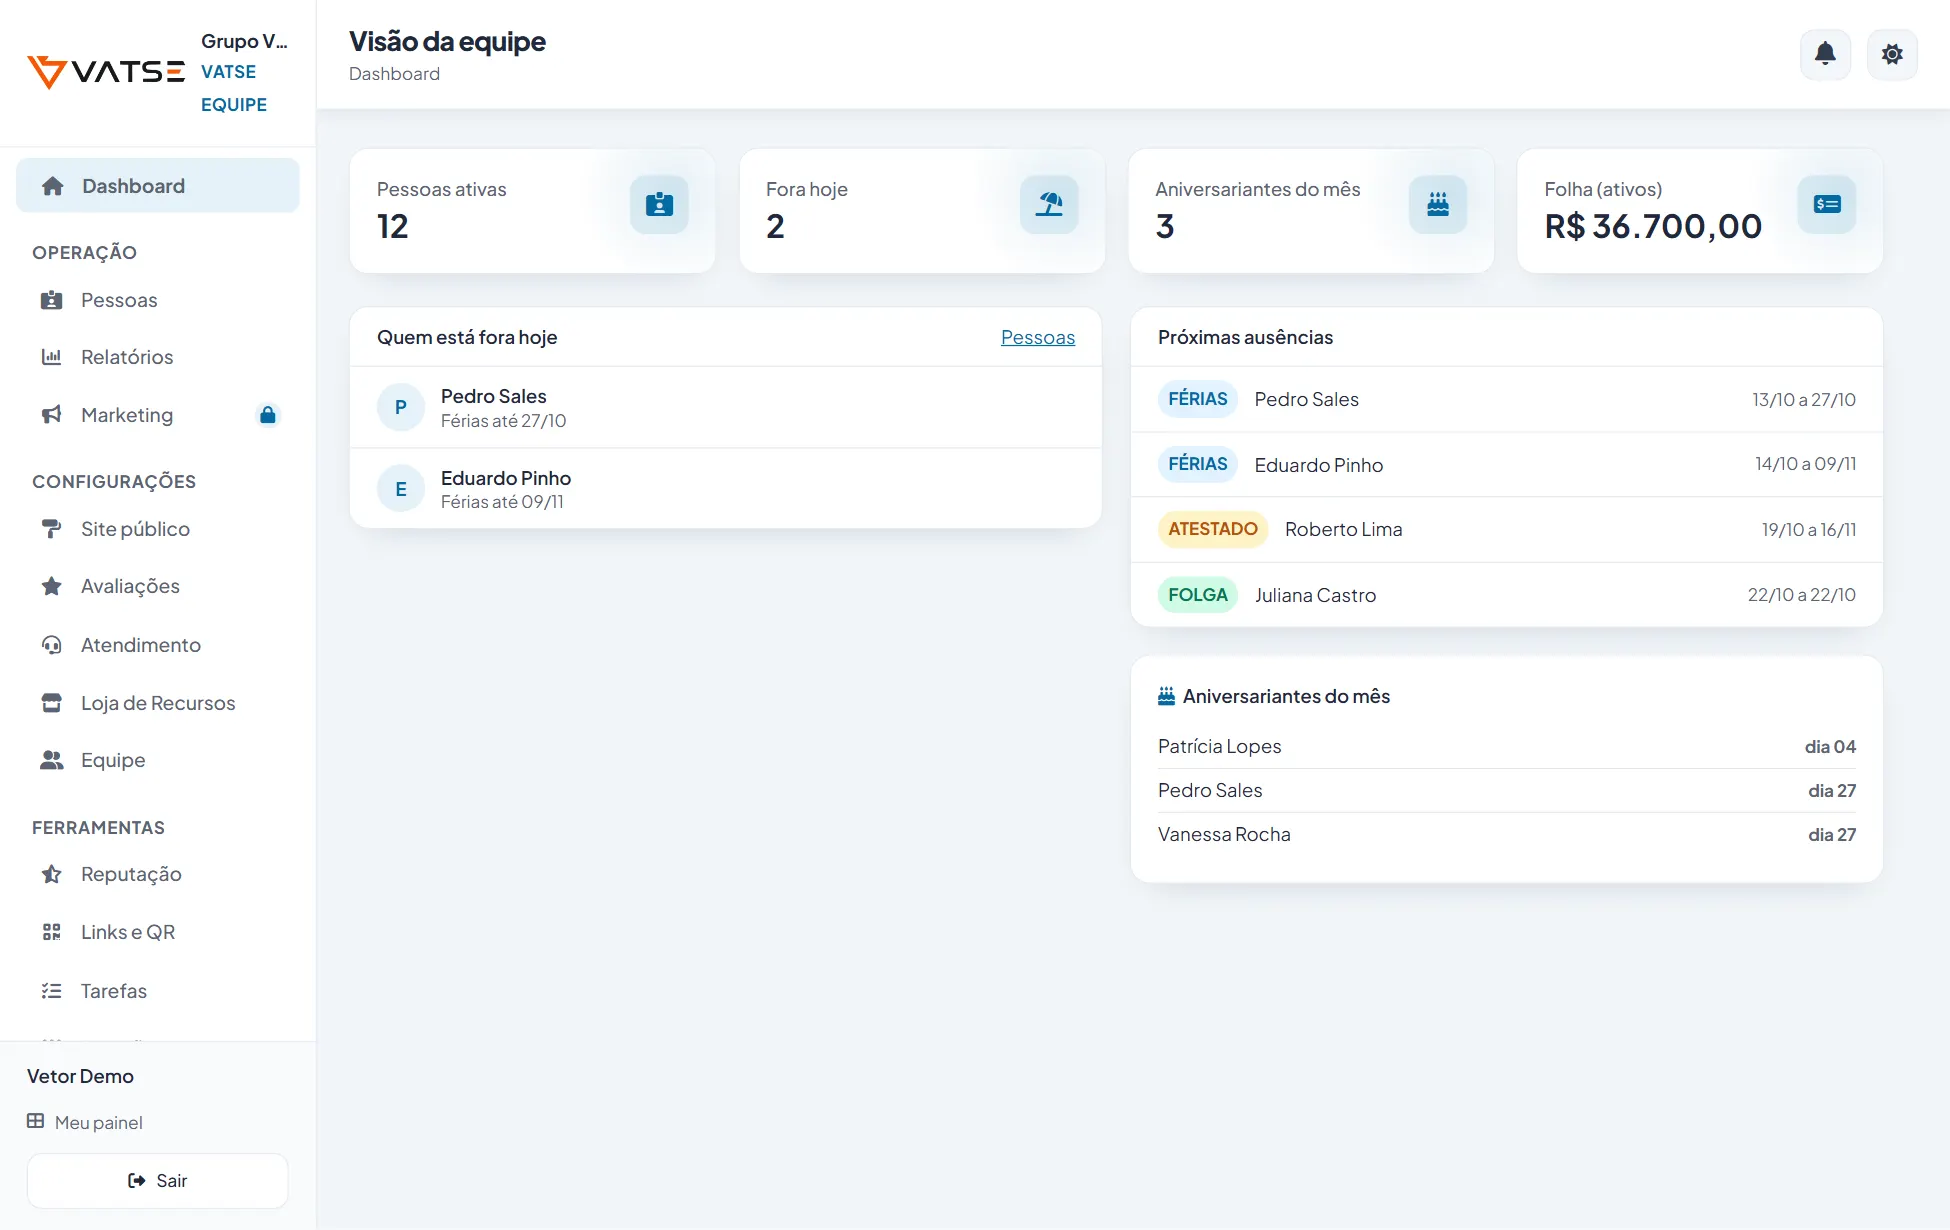The image size is (1950, 1230).
Task: Click dia 04 birthday date
Action: (x=1830, y=747)
